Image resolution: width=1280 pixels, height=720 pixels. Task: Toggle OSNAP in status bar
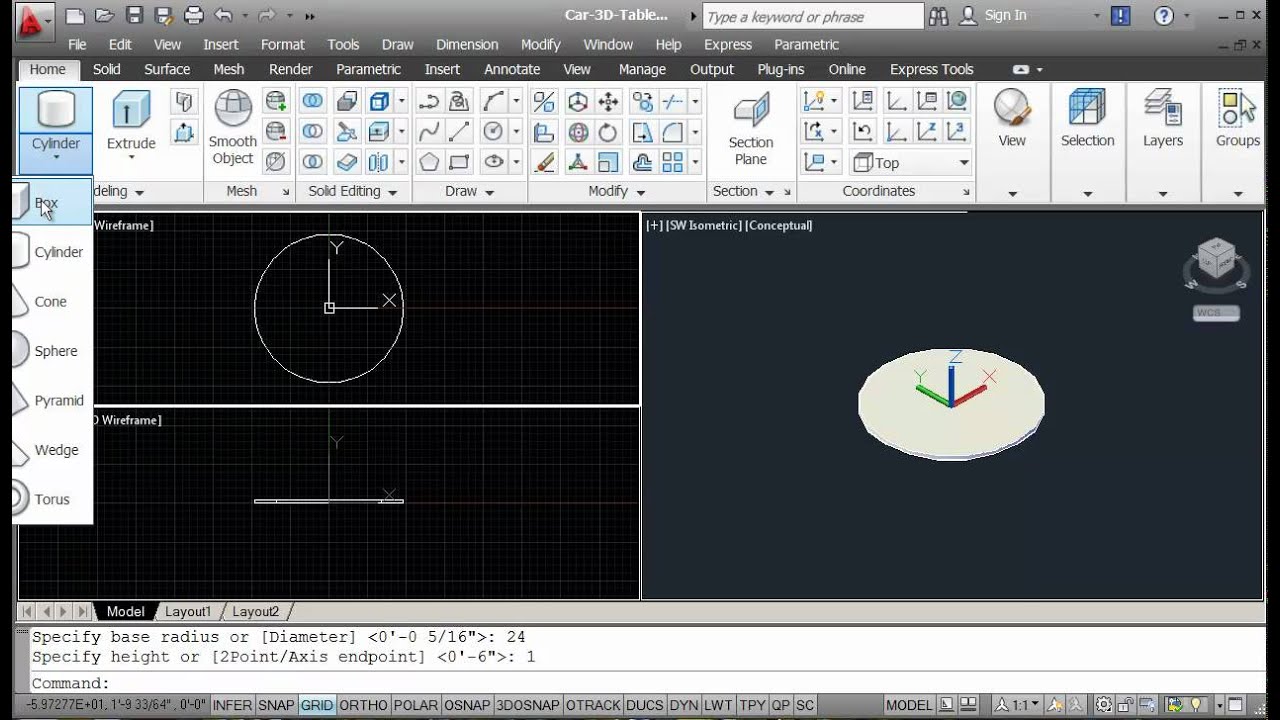click(x=467, y=705)
